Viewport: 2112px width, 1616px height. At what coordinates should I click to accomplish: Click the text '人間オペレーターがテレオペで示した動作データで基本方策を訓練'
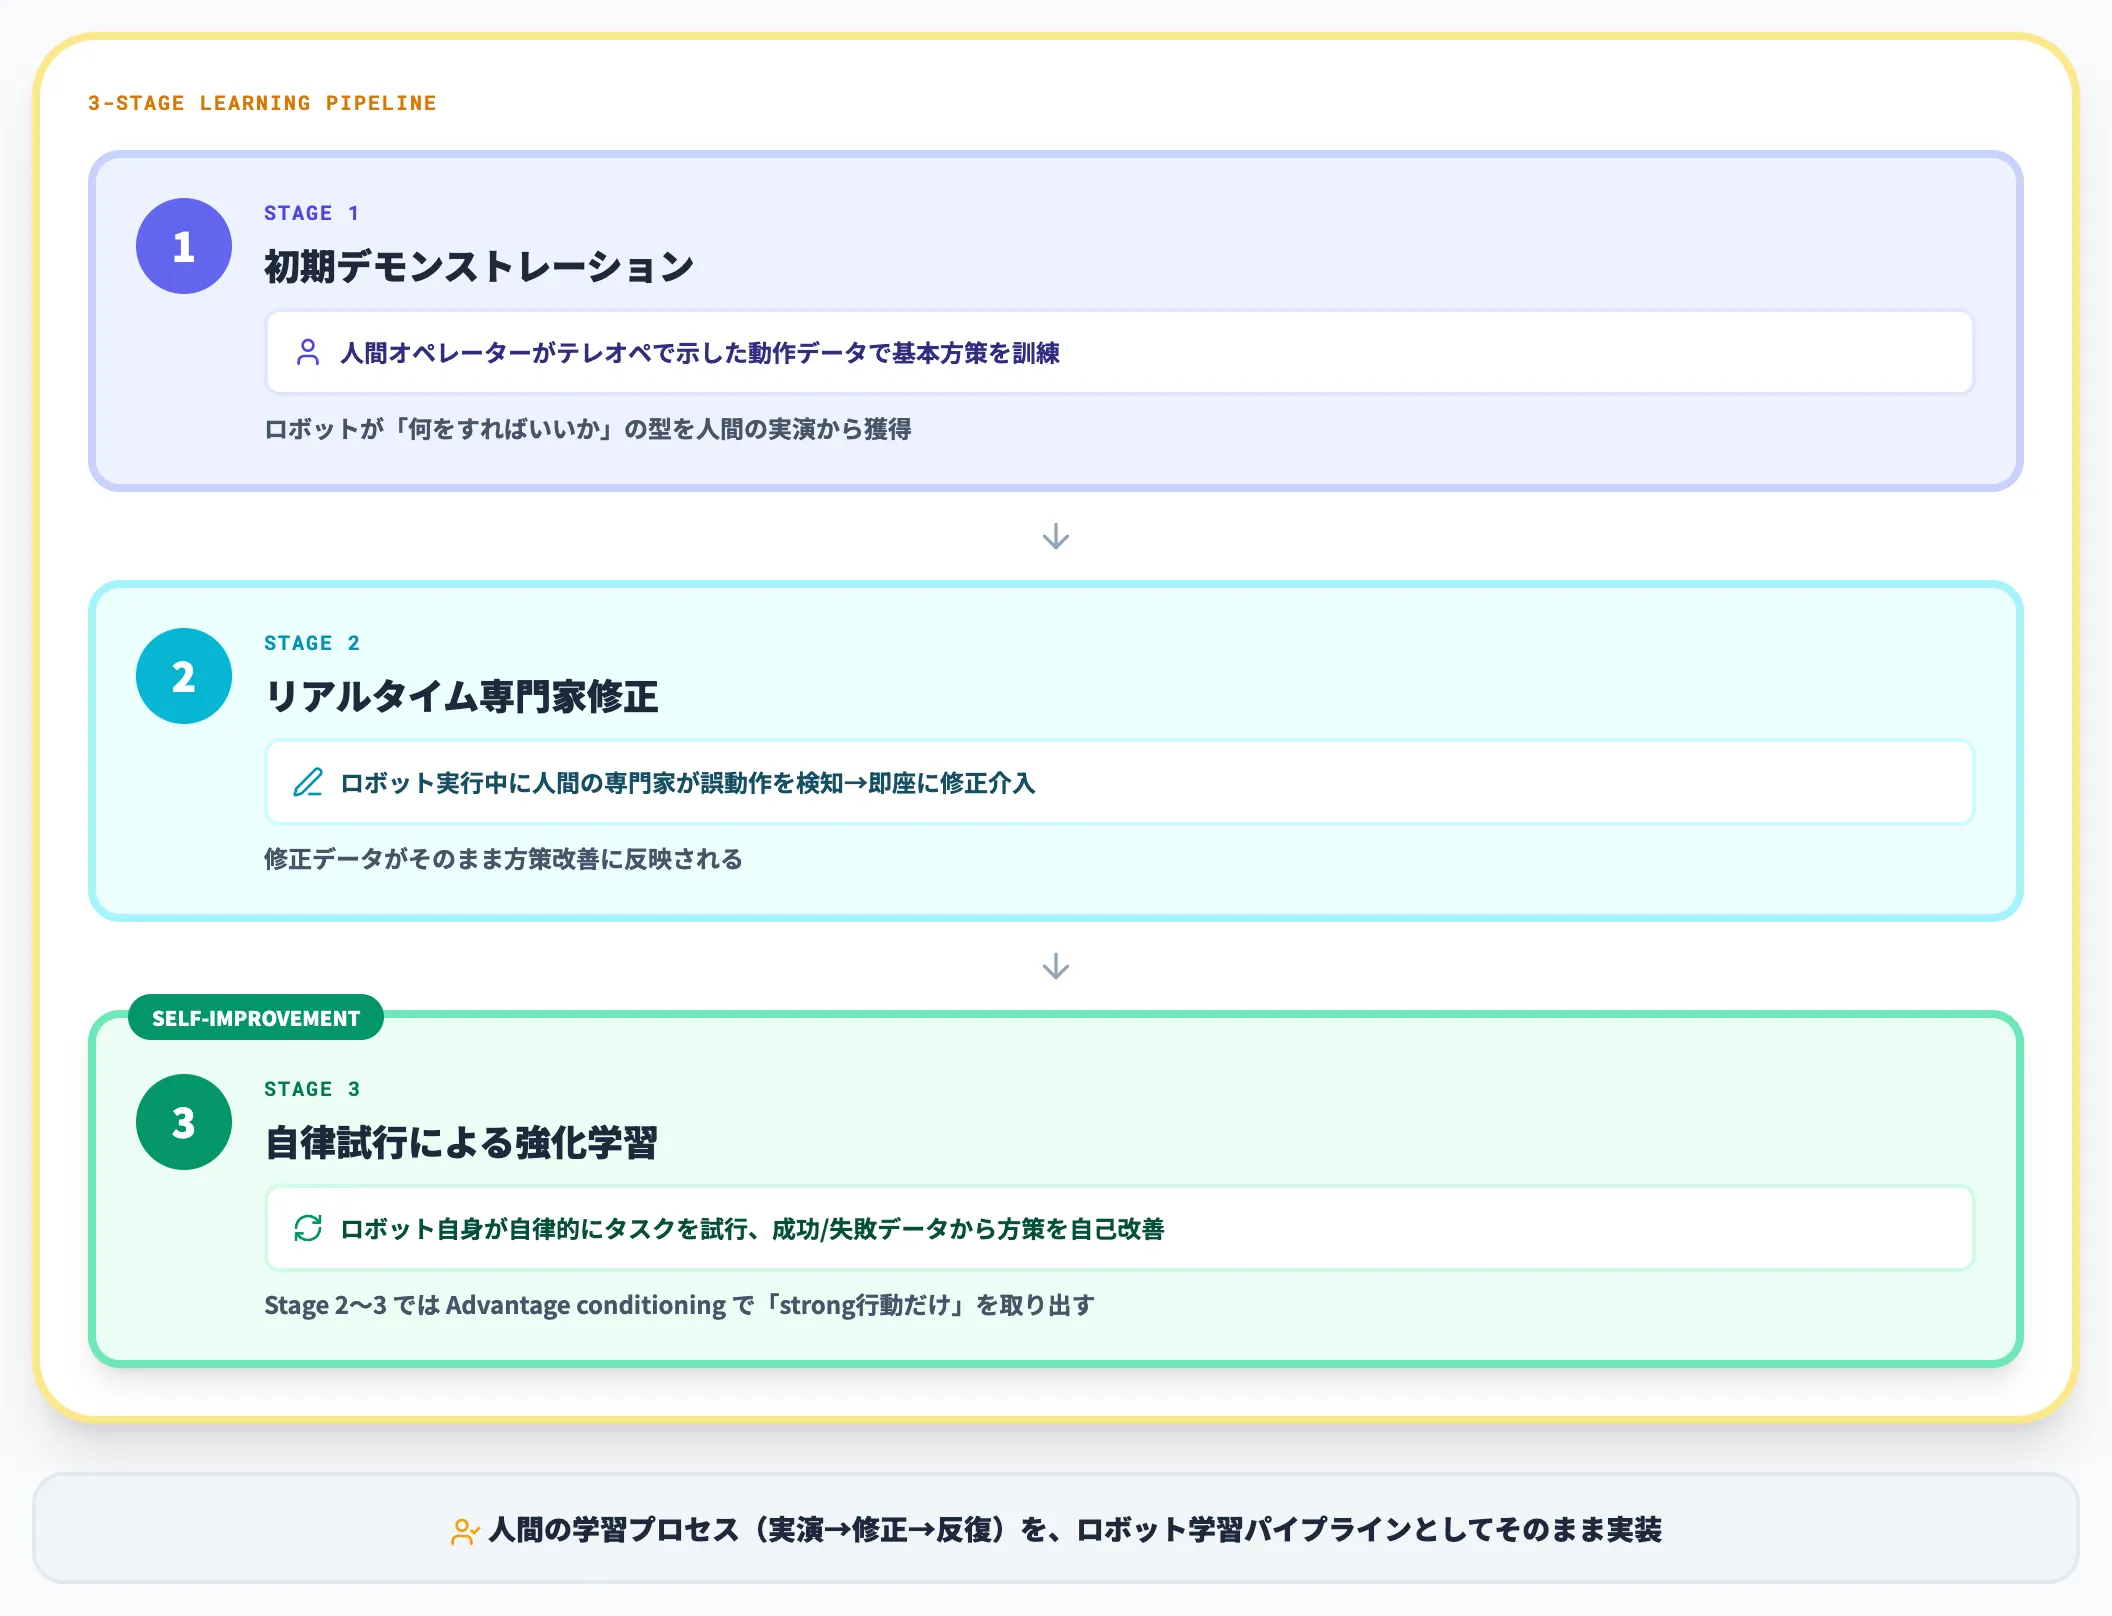pos(700,353)
